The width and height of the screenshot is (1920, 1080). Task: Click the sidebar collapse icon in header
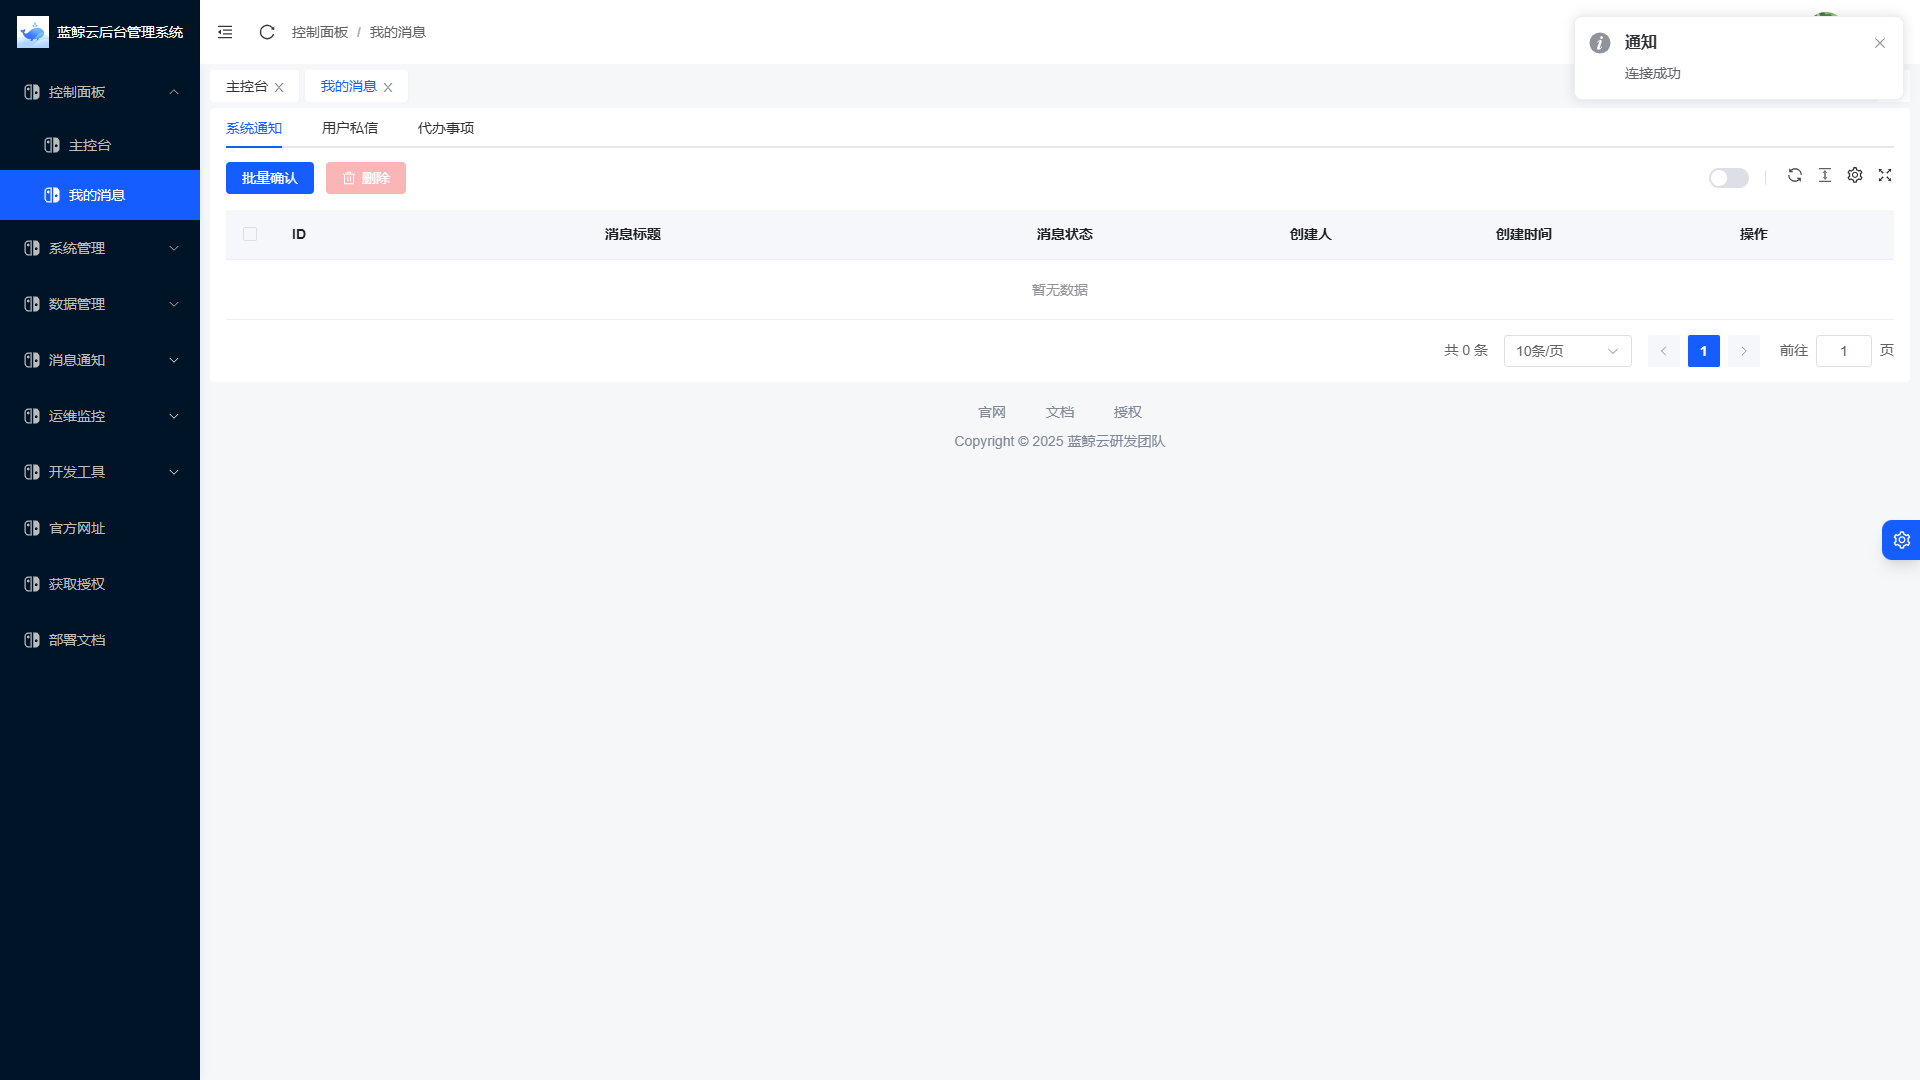point(225,32)
